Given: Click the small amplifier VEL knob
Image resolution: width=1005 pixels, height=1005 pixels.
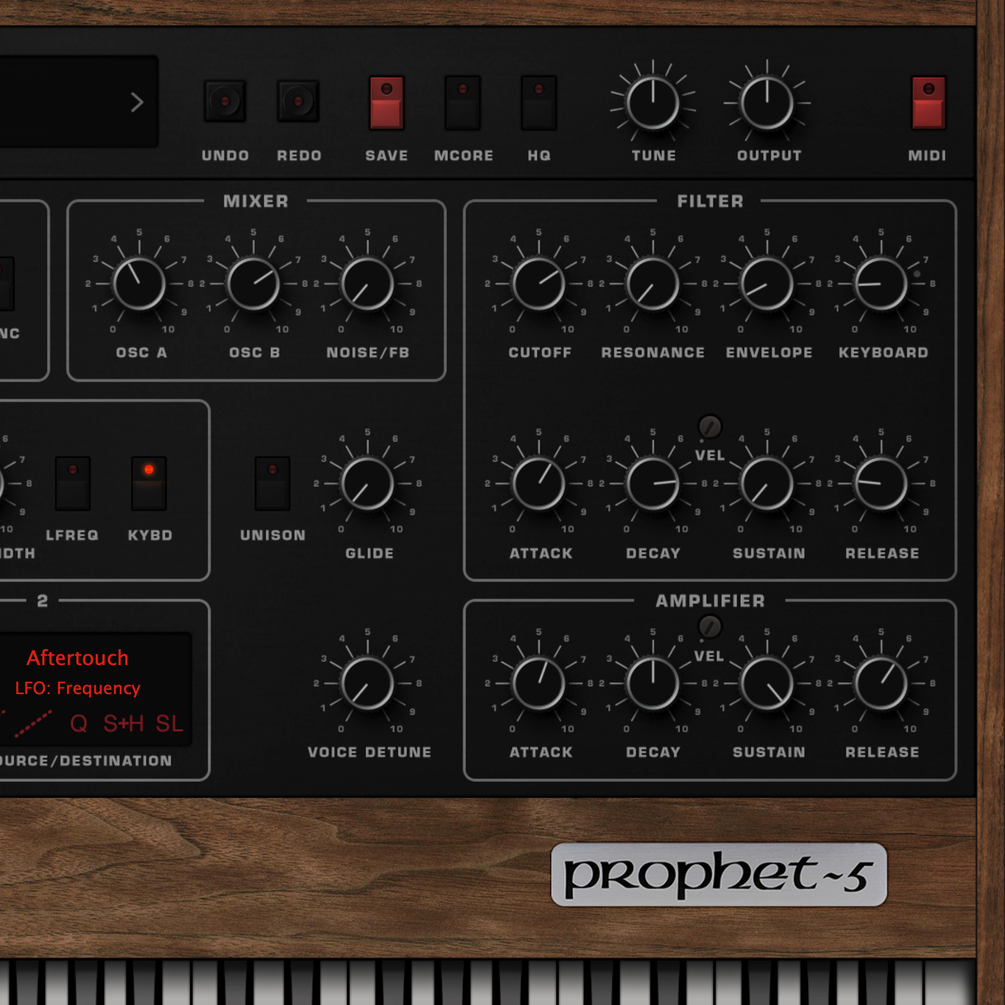Looking at the screenshot, I should 710,626.
